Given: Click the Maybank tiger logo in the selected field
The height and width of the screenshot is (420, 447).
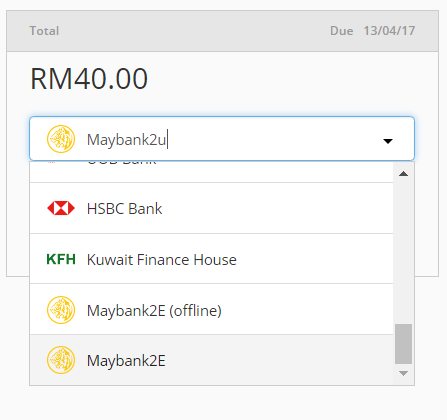Looking at the screenshot, I should tap(61, 139).
